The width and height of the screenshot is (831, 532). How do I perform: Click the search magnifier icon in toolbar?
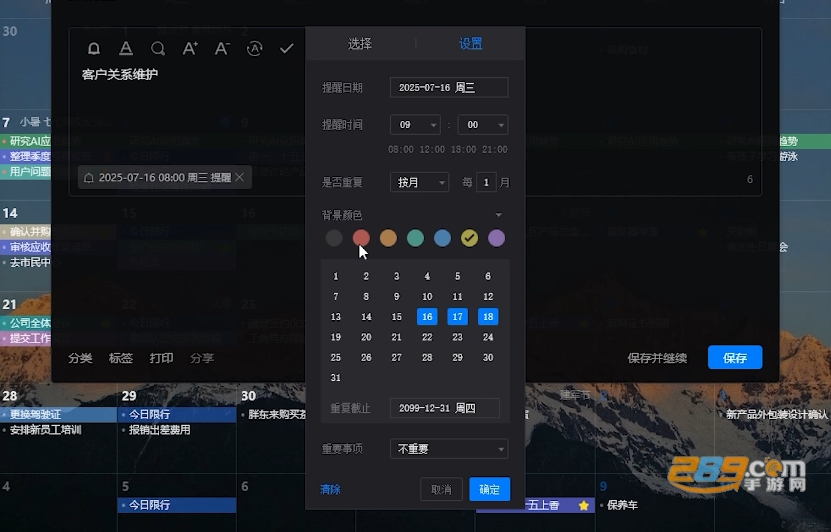coord(157,49)
